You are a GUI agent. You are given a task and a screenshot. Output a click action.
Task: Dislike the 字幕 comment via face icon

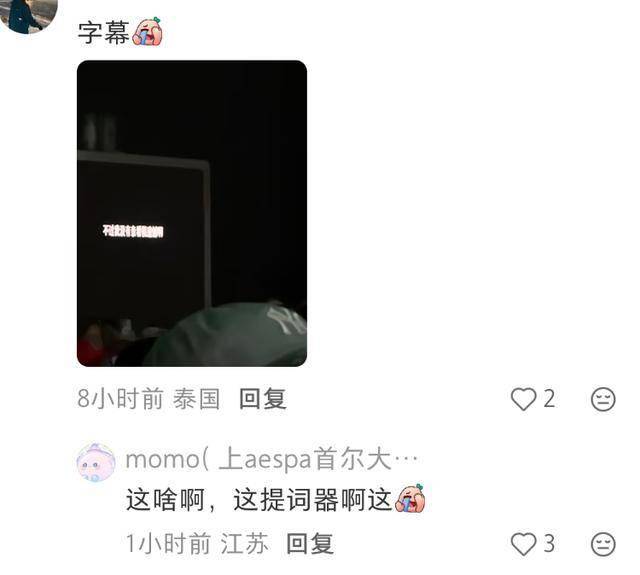(x=603, y=399)
